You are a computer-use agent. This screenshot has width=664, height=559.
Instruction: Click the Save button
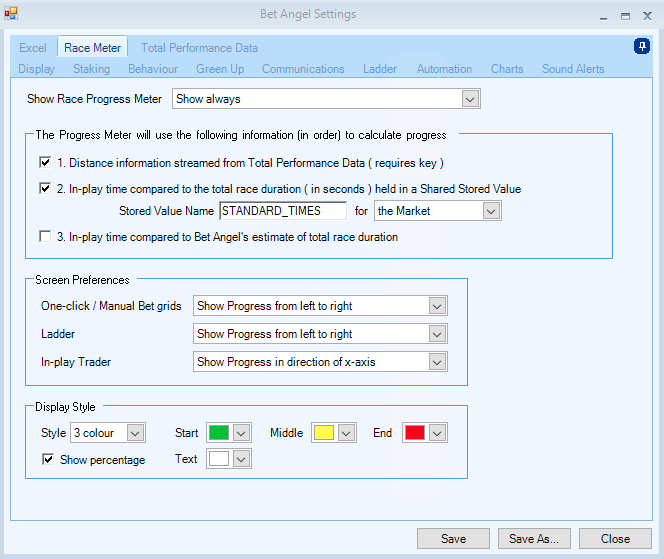click(454, 539)
